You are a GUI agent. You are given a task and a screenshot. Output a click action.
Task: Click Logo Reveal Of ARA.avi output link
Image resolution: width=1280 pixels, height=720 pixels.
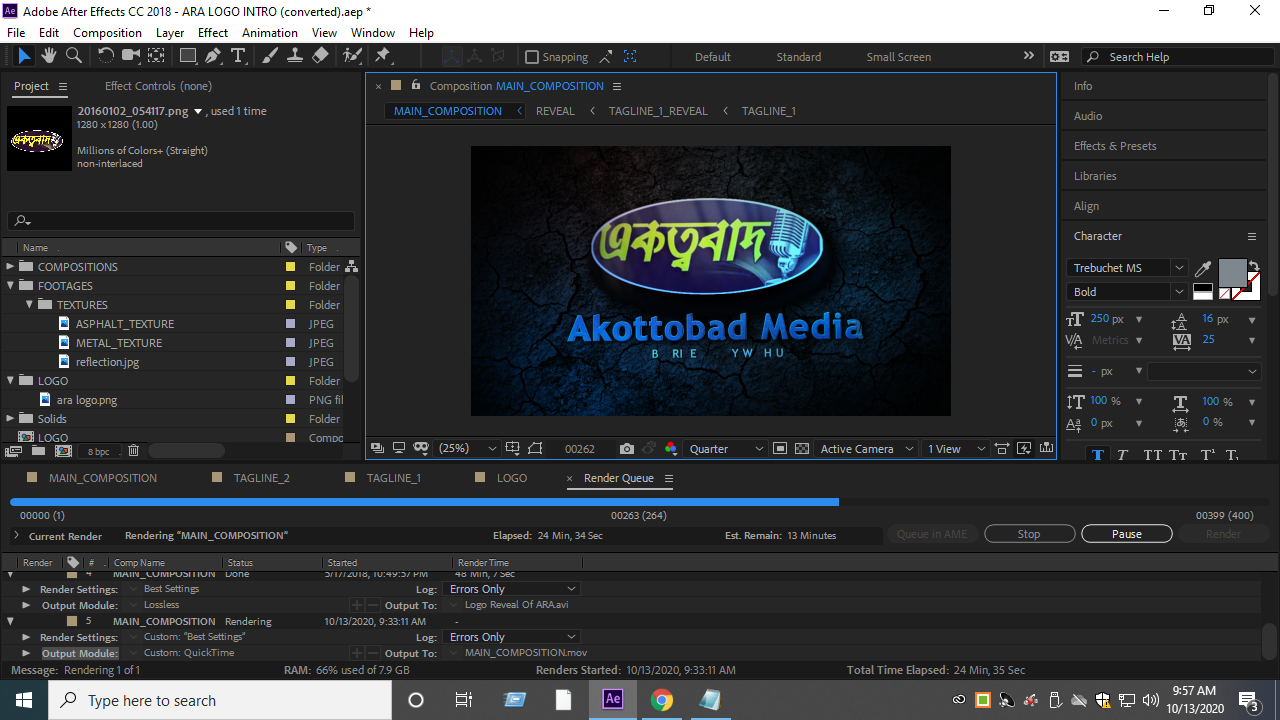(516, 605)
